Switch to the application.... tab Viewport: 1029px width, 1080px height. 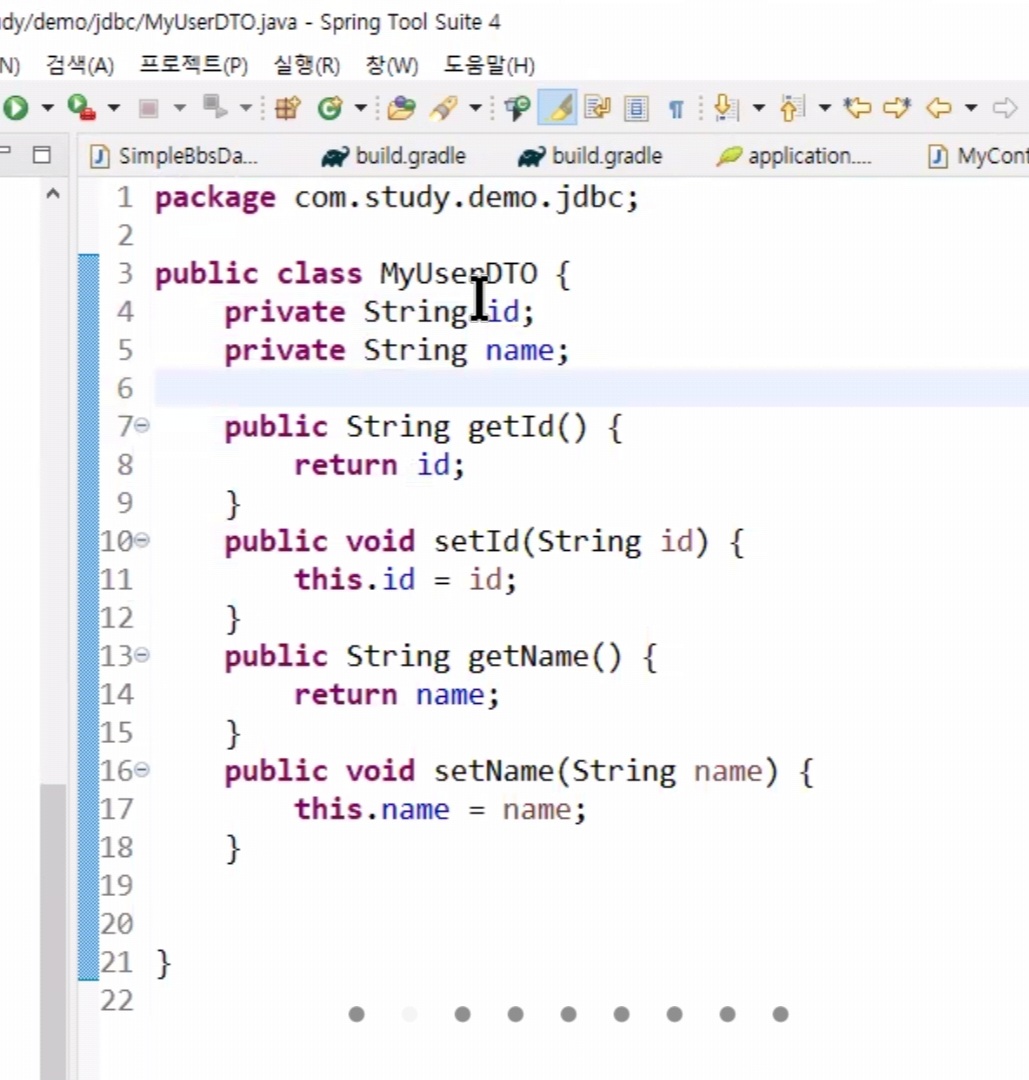[x=793, y=156]
